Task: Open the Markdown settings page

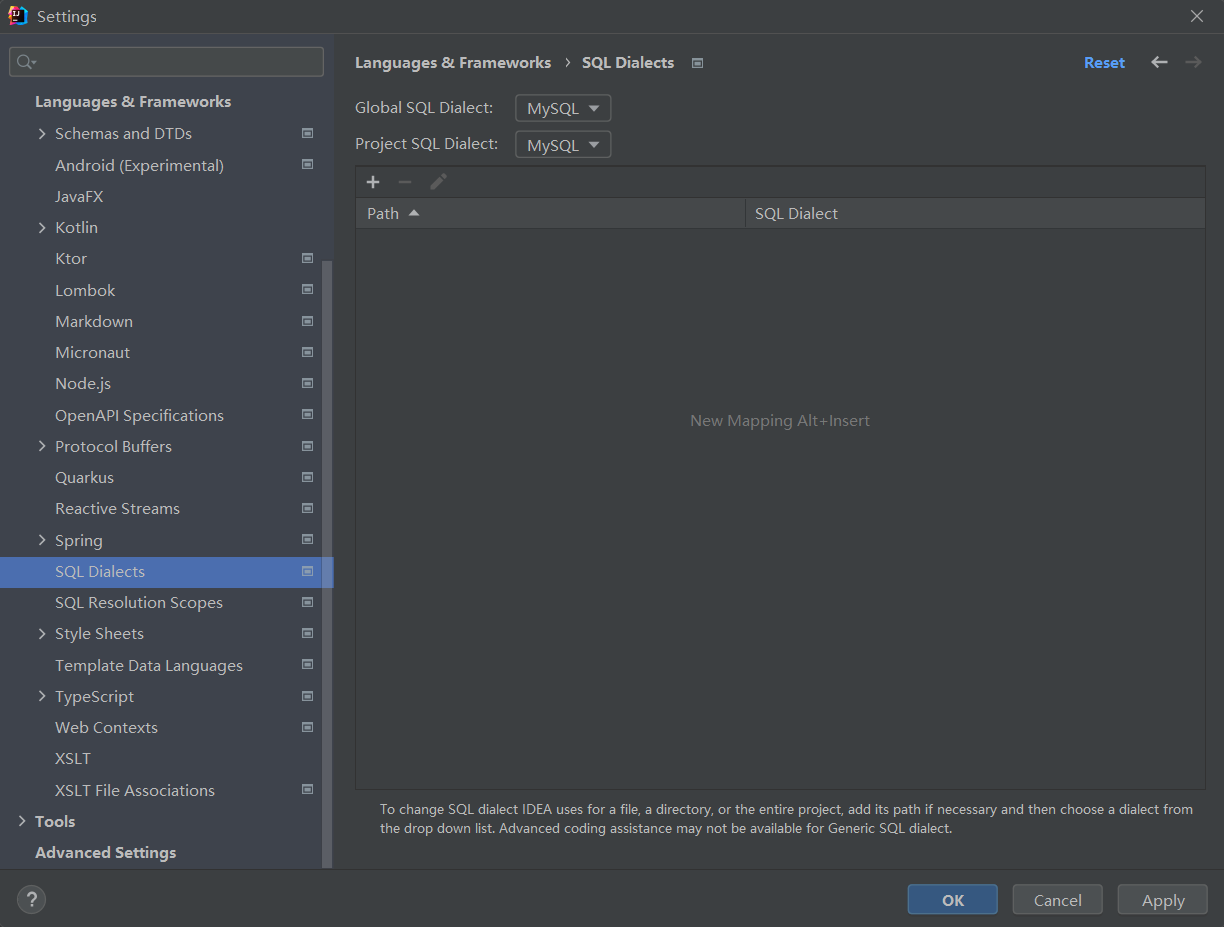Action: click(94, 321)
